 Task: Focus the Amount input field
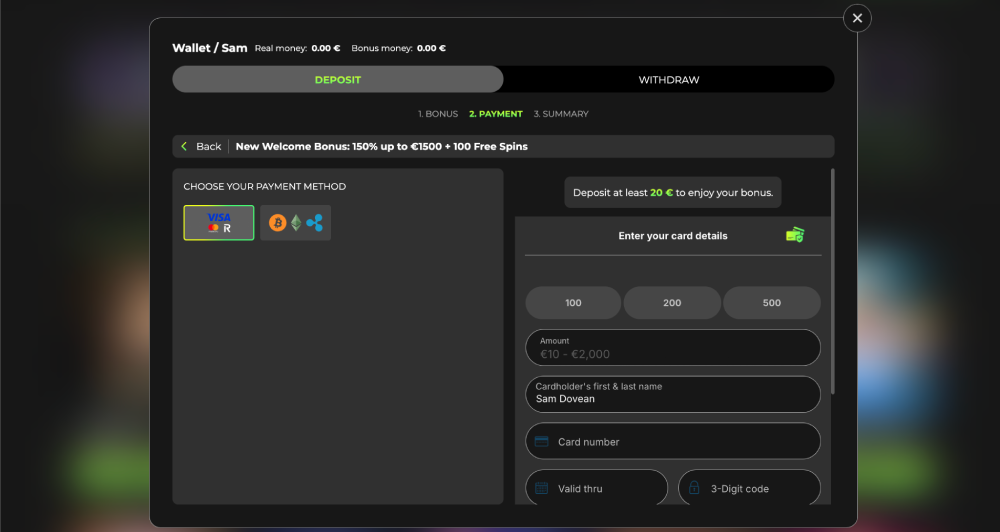673,348
